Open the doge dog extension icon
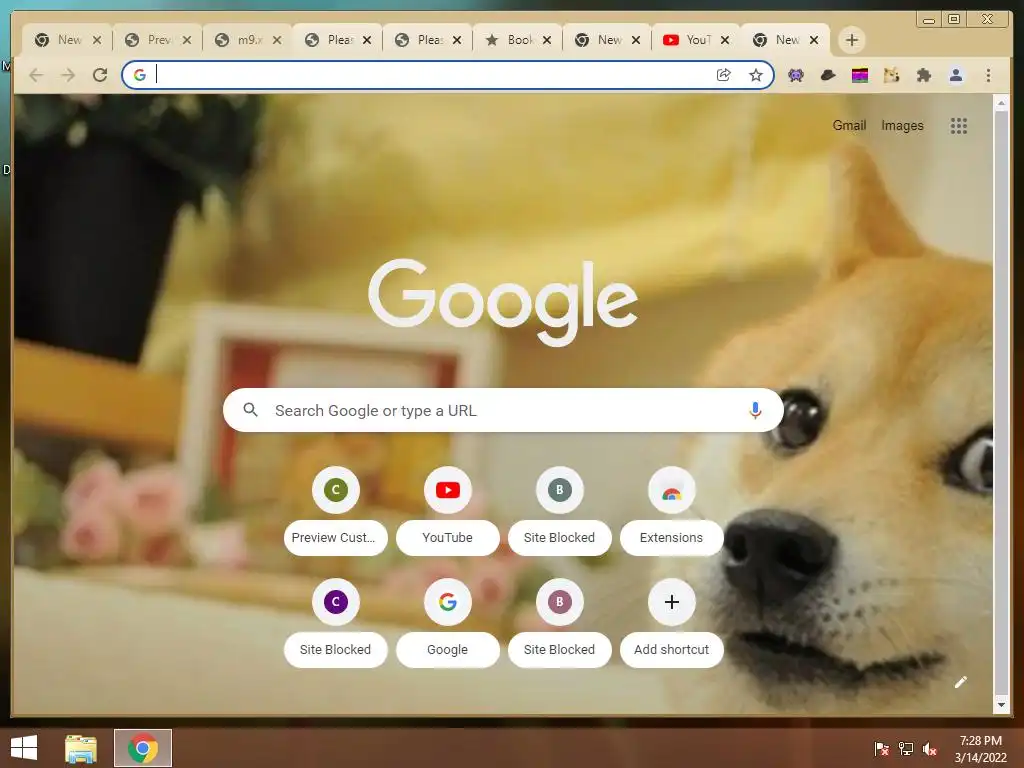Screen dimensions: 1024x768 click(891, 75)
